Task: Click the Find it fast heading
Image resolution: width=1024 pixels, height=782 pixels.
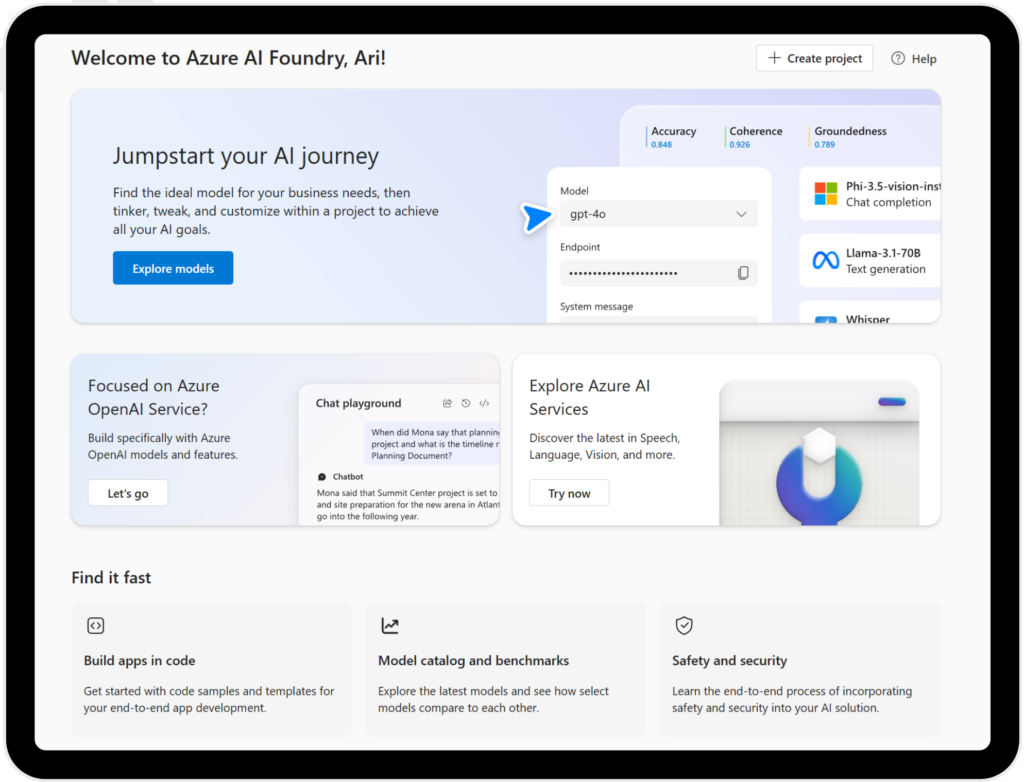Action: point(111,578)
